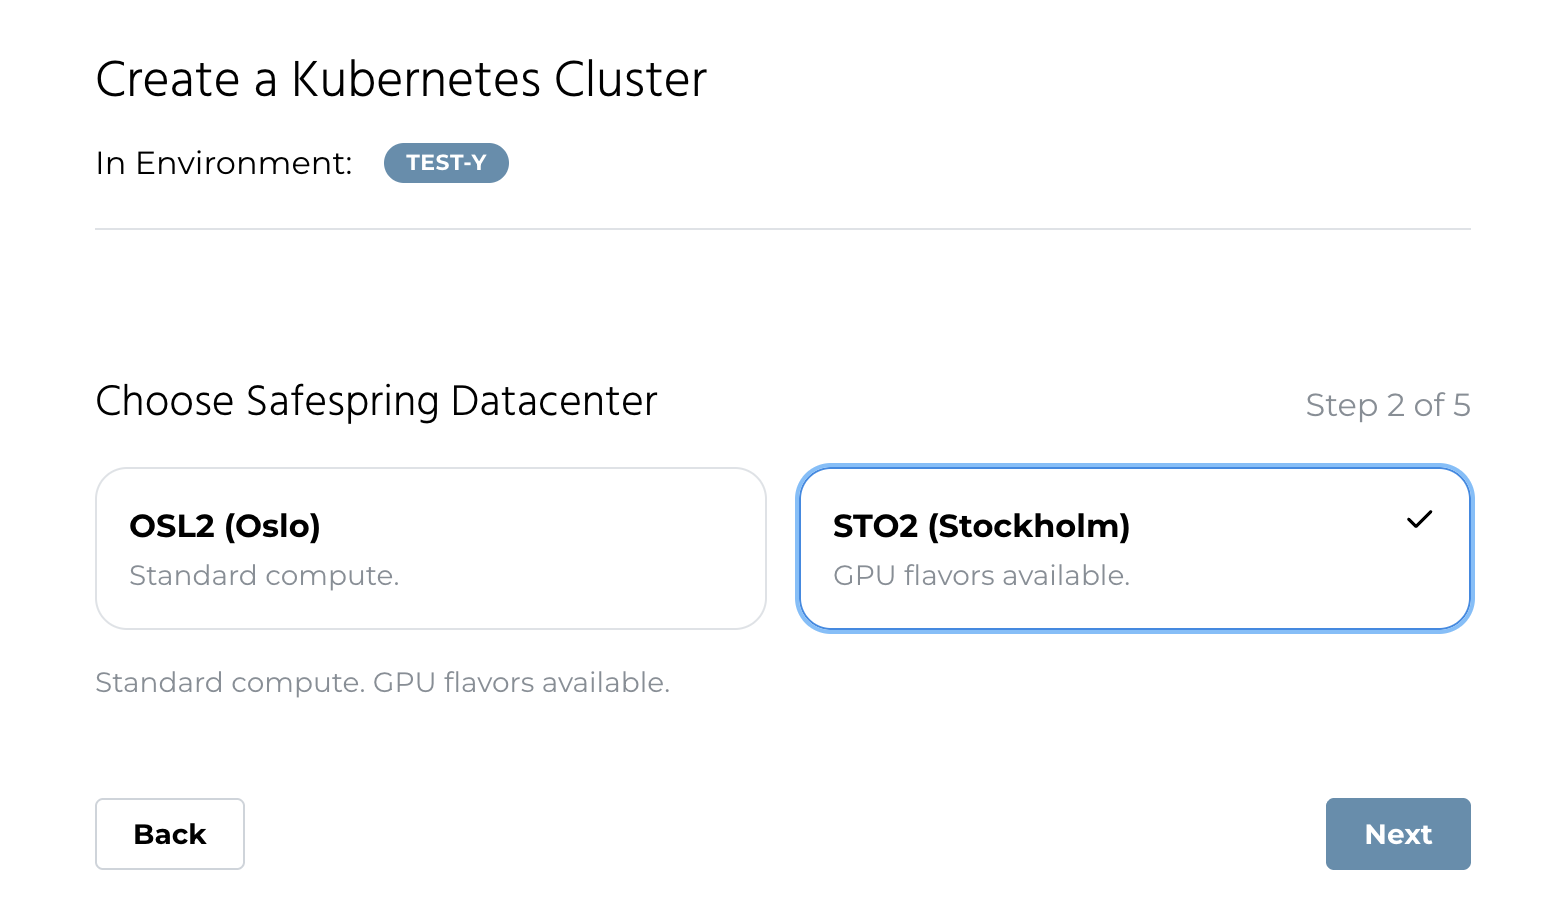Click the TEST-Y environment badge
Image resolution: width=1548 pixels, height=924 pixels.
pos(446,163)
